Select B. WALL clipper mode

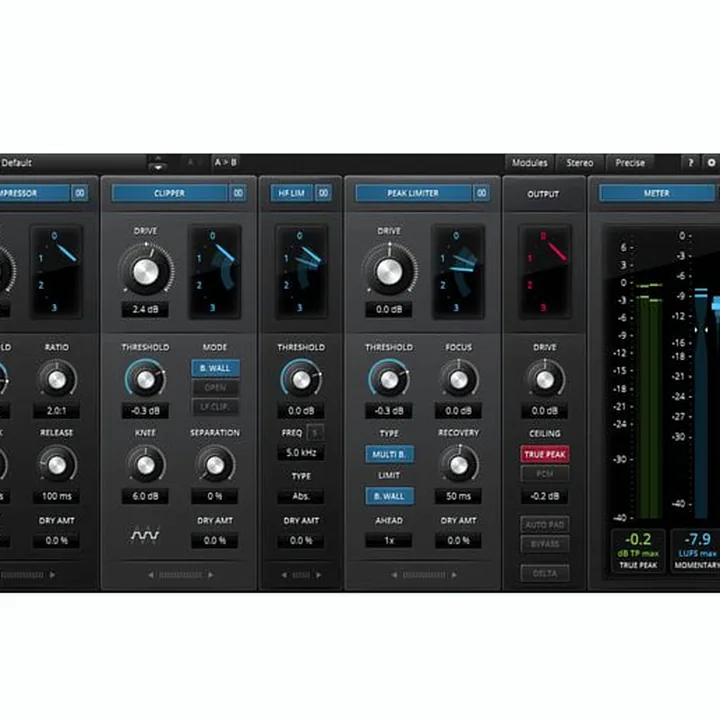point(215,368)
